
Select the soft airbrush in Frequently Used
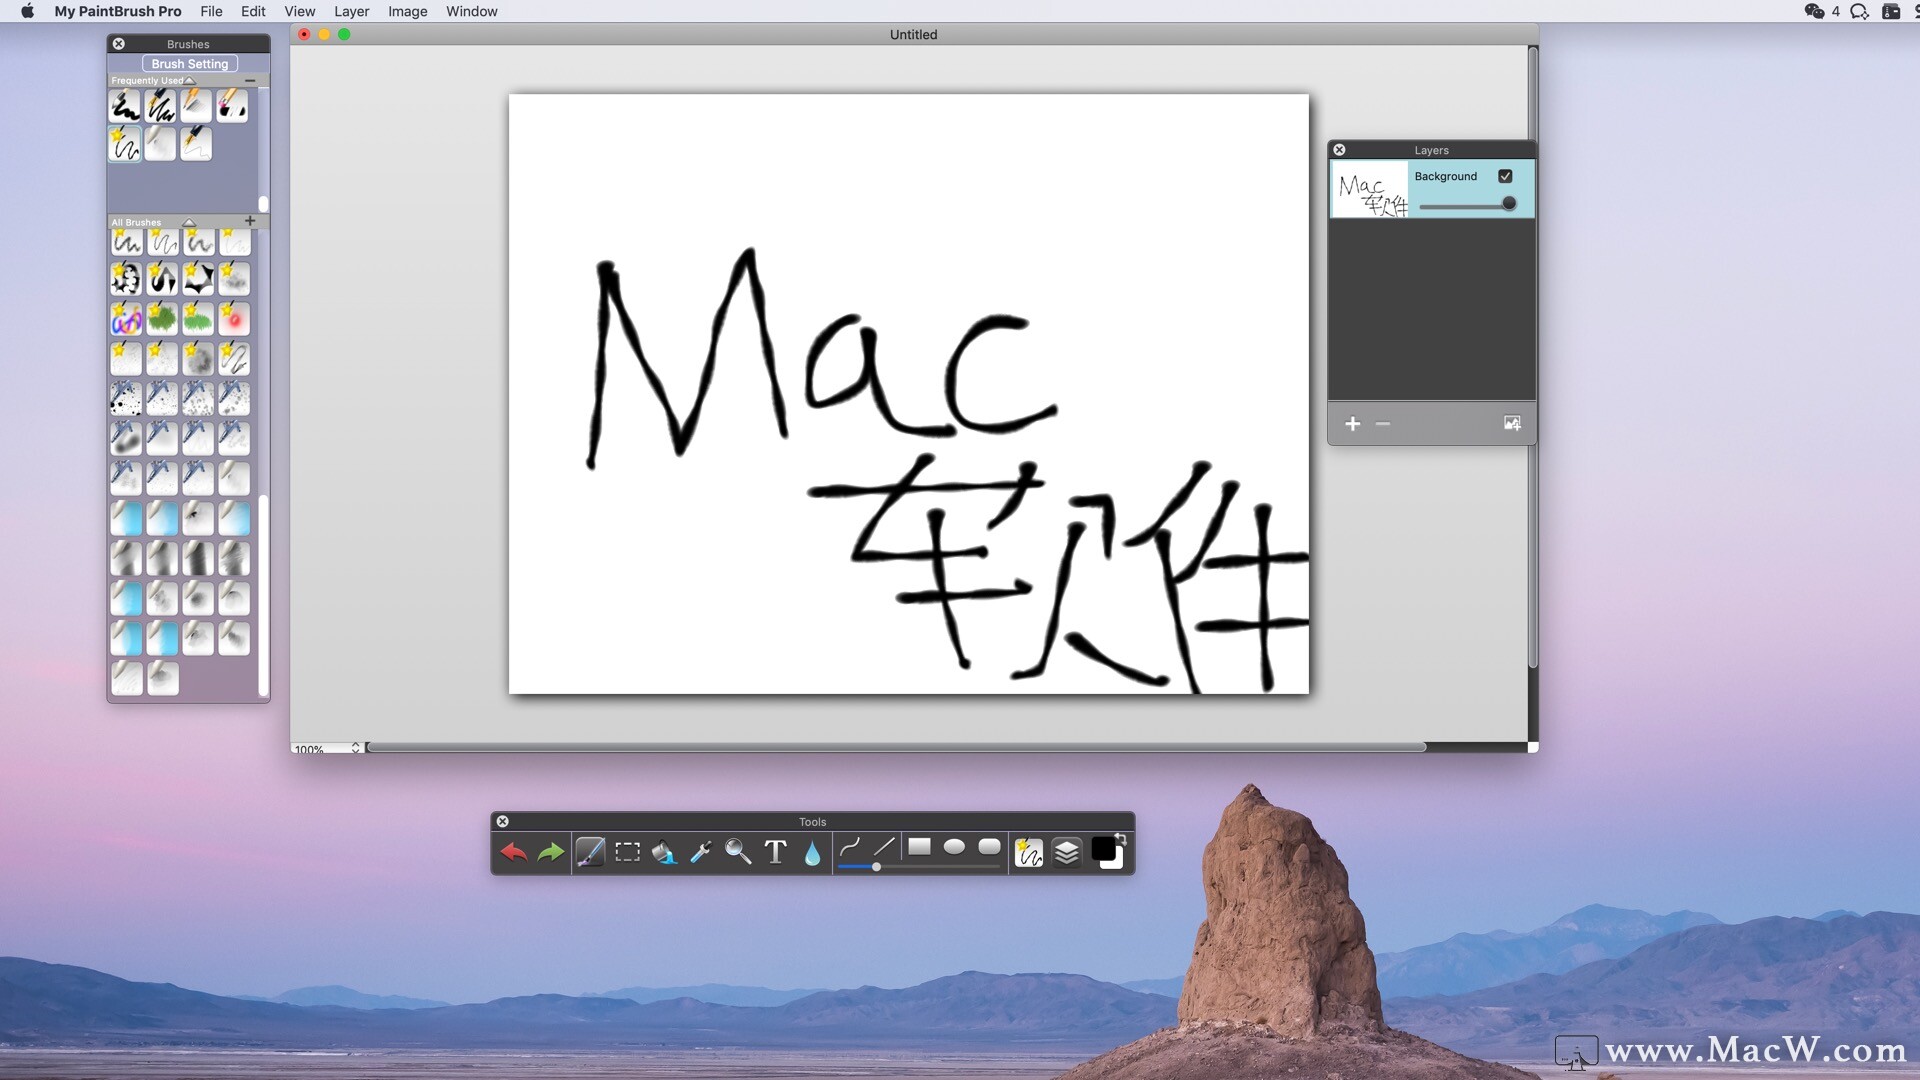click(161, 144)
